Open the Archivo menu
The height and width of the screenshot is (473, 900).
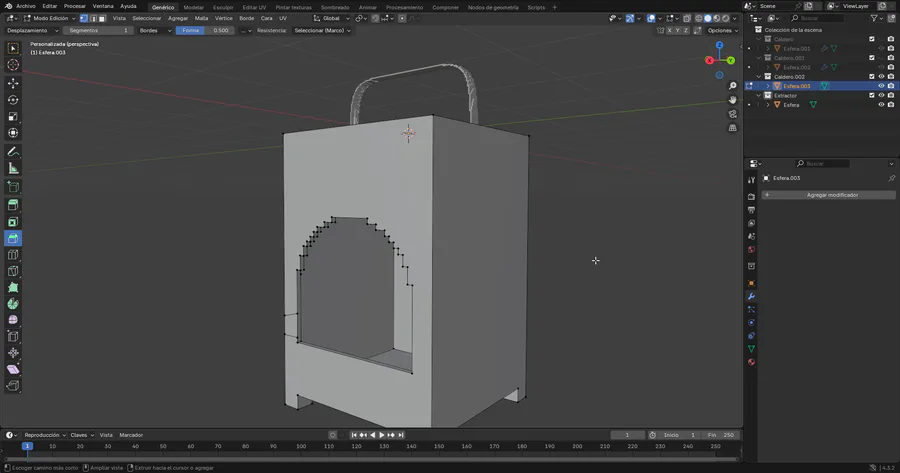(x=25, y=6)
